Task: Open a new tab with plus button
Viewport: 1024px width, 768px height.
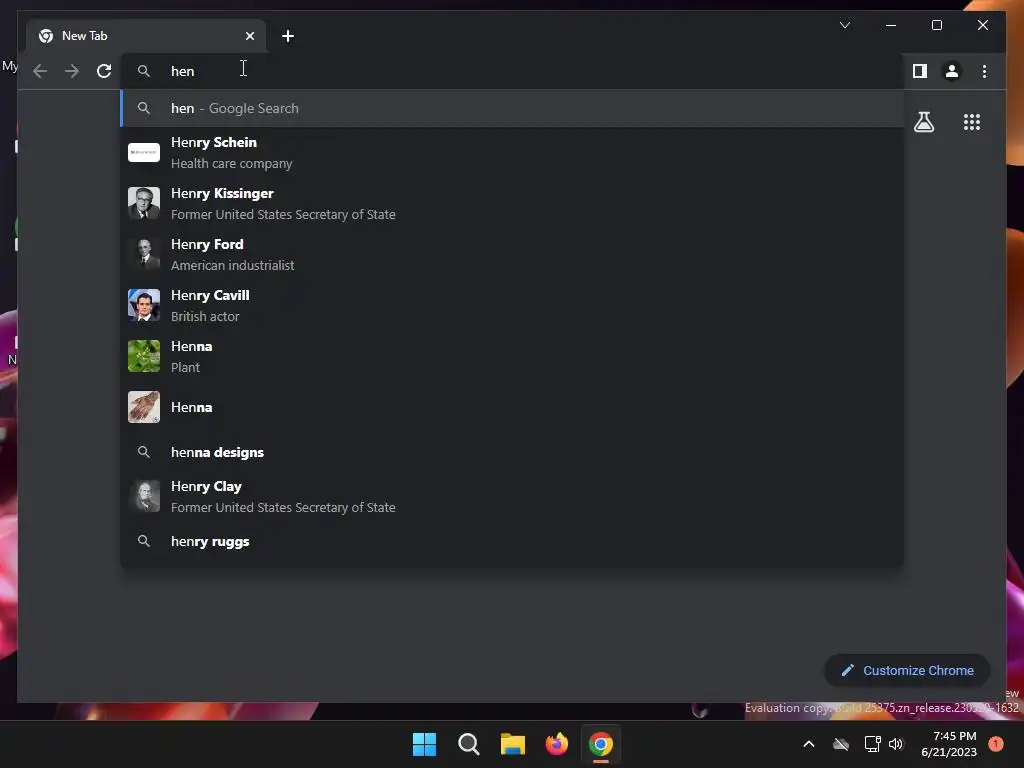Action: click(x=287, y=36)
